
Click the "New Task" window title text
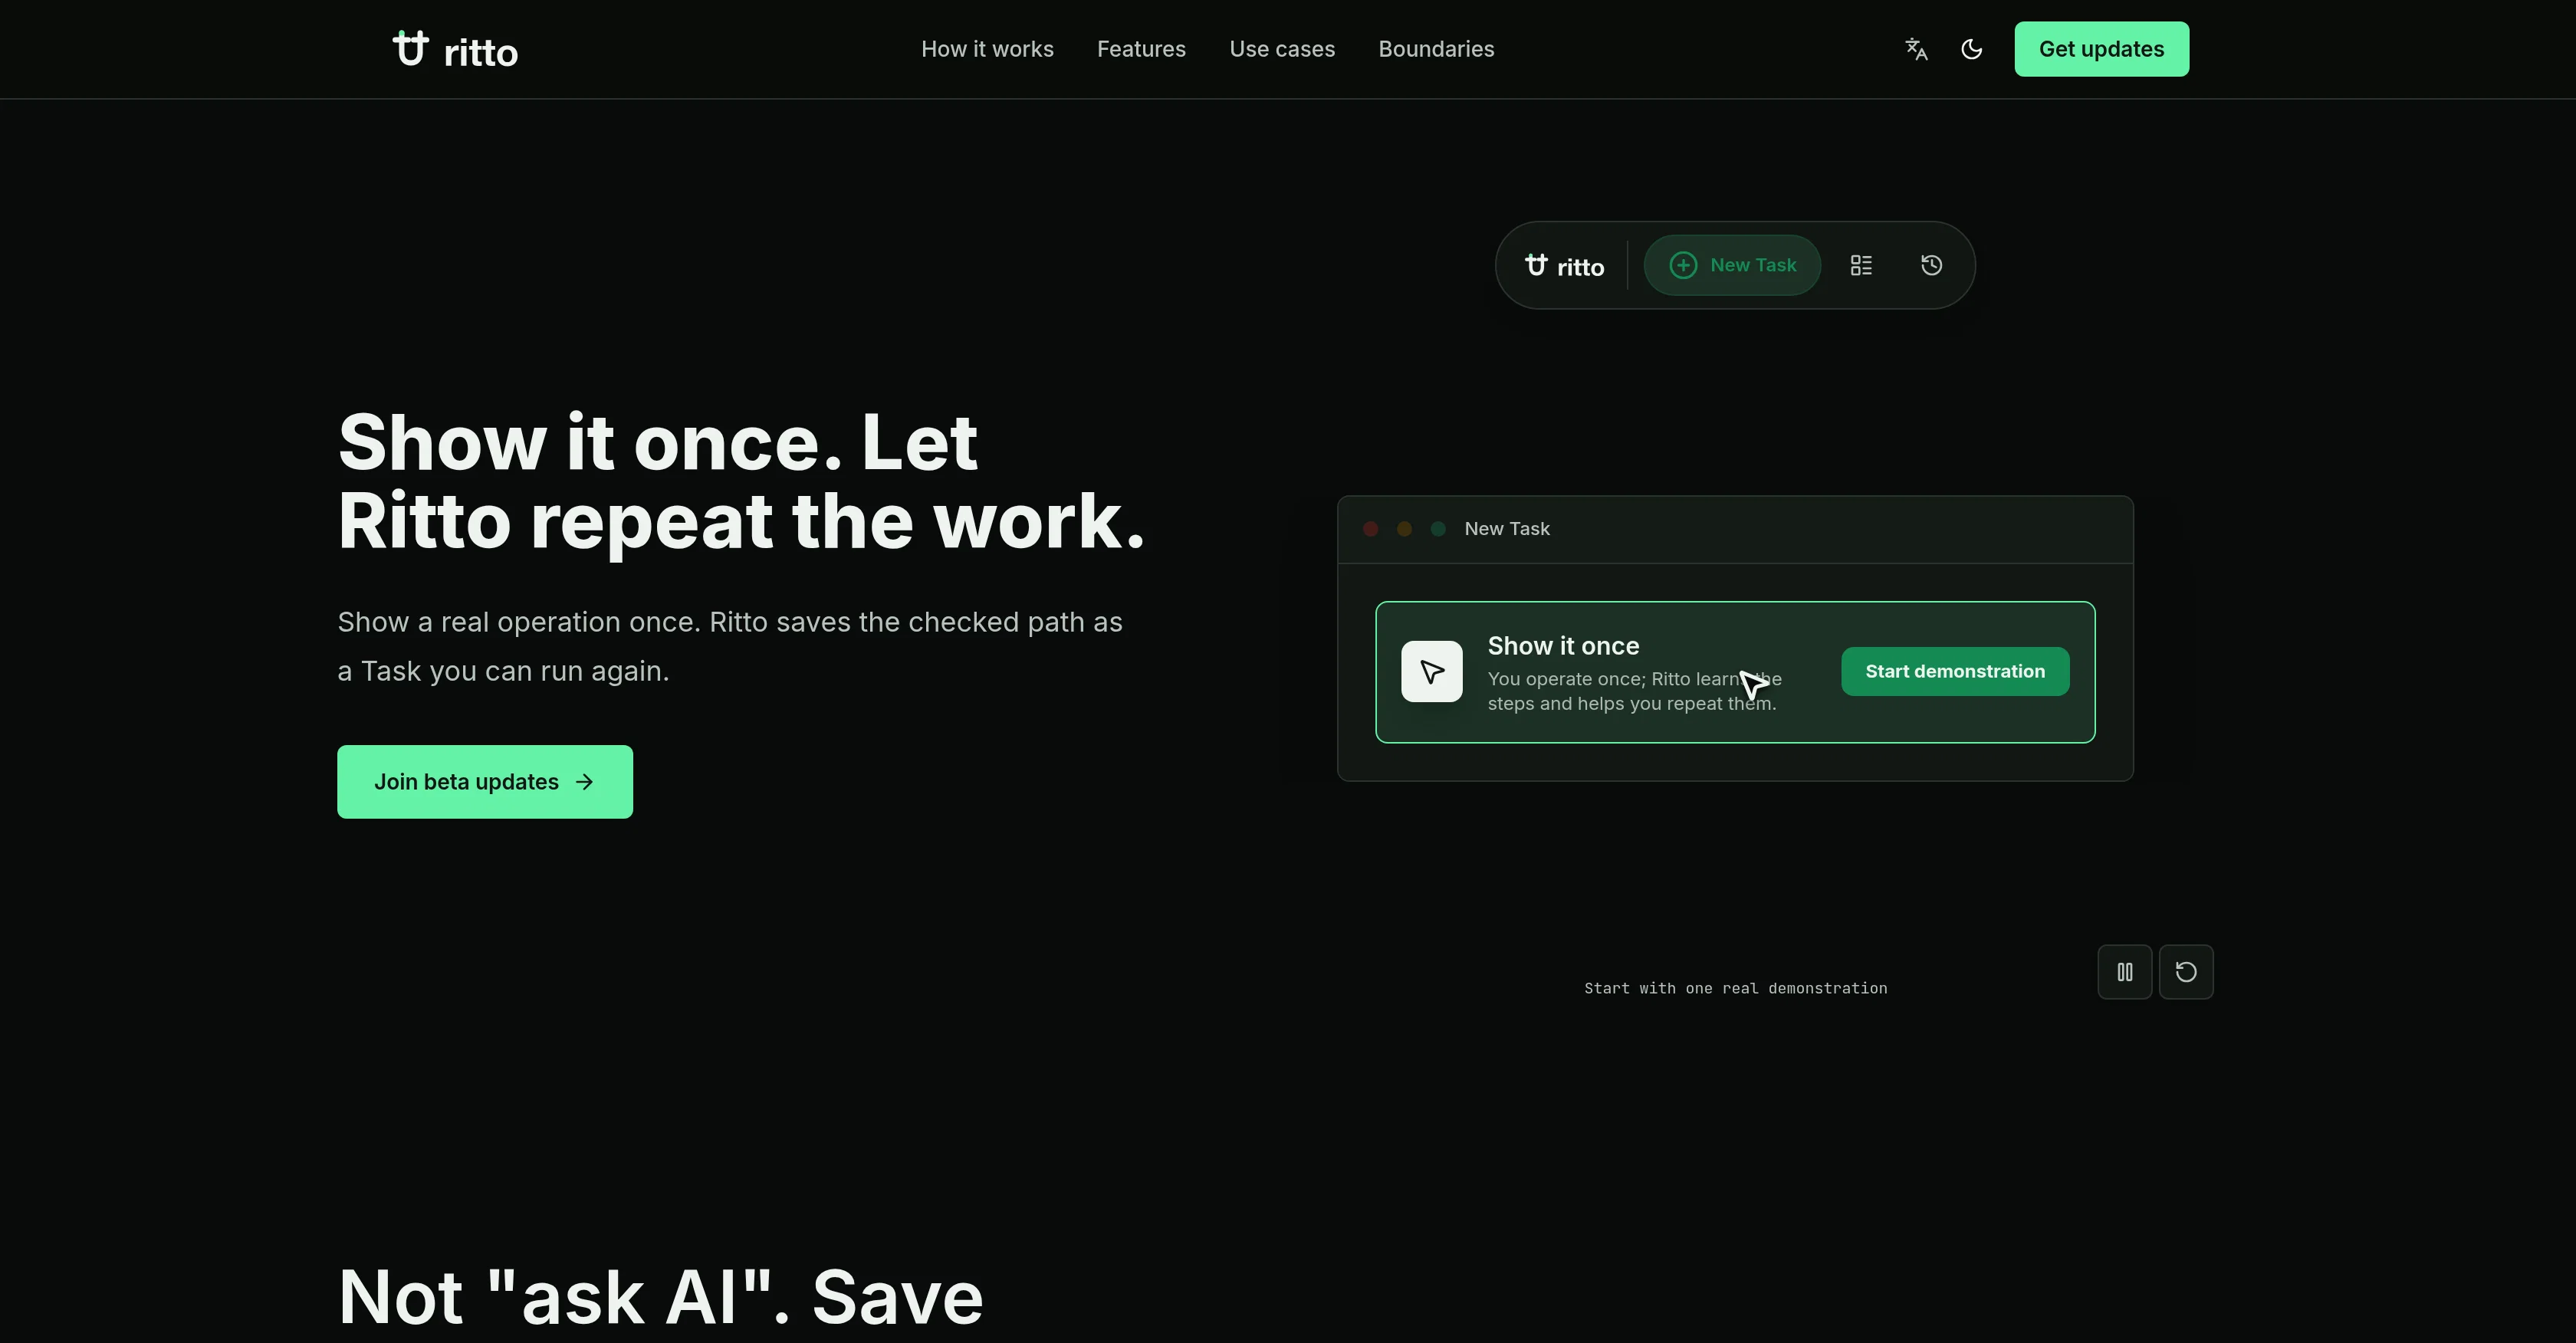pyautogui.click(x=1507, y=529)
